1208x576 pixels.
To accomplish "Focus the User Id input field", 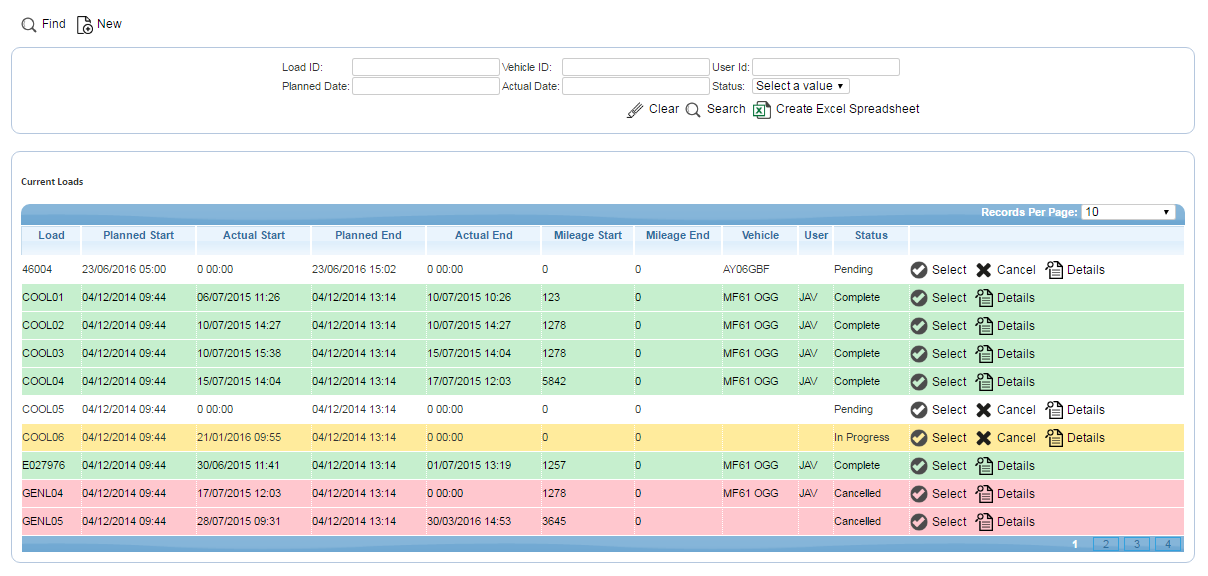I will (826, 67).
